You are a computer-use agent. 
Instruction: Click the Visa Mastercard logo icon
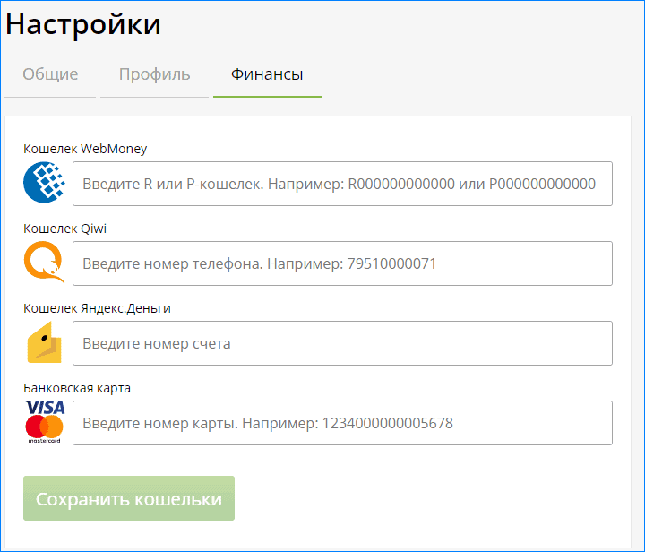[x=45, y=422]
